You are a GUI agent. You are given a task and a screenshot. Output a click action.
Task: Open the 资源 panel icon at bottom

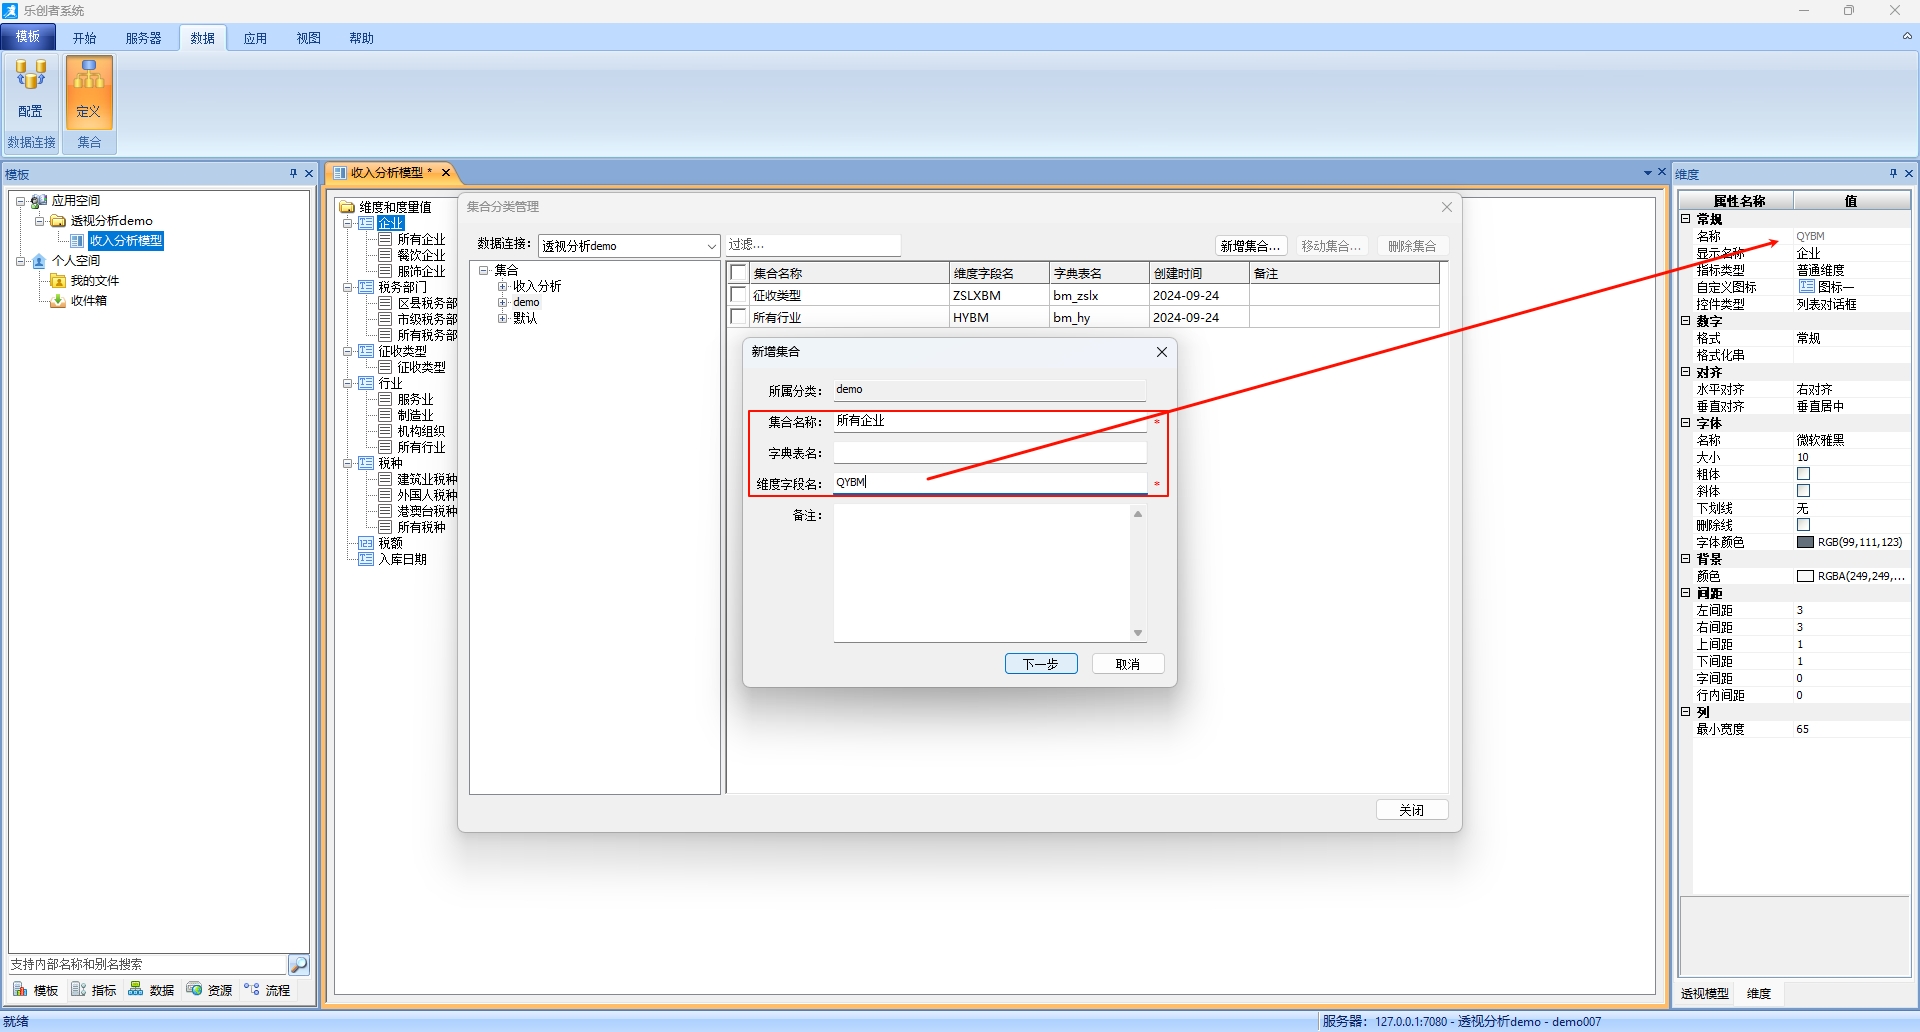[x=195, y=990]
